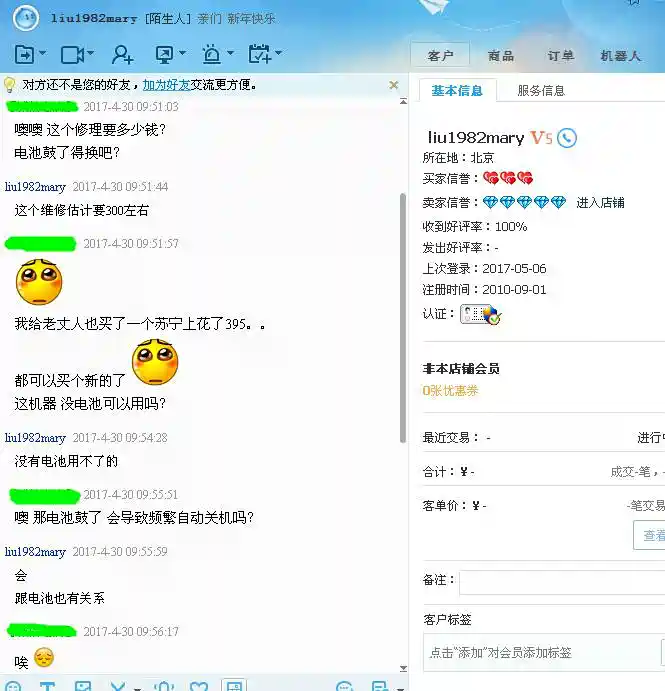Click the 加为好友 link

pyautogui.click(x=166, y=85)
